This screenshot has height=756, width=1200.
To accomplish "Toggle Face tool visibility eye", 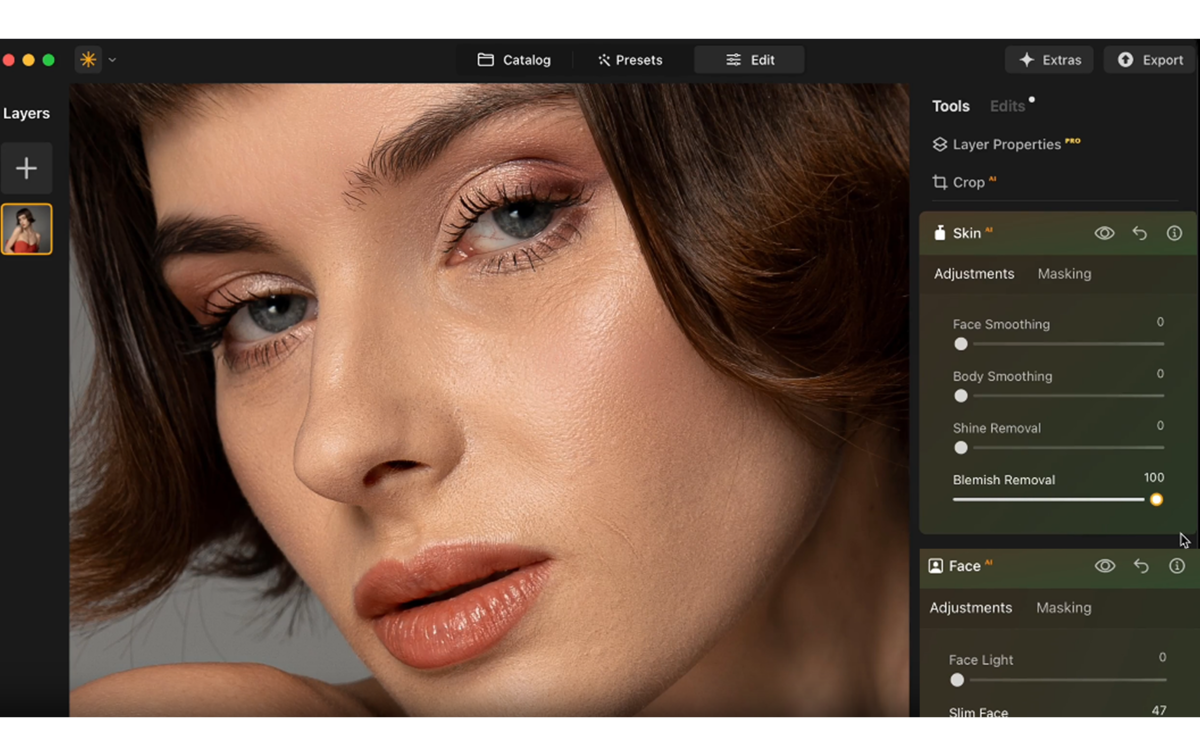I will pos(1105,566).
